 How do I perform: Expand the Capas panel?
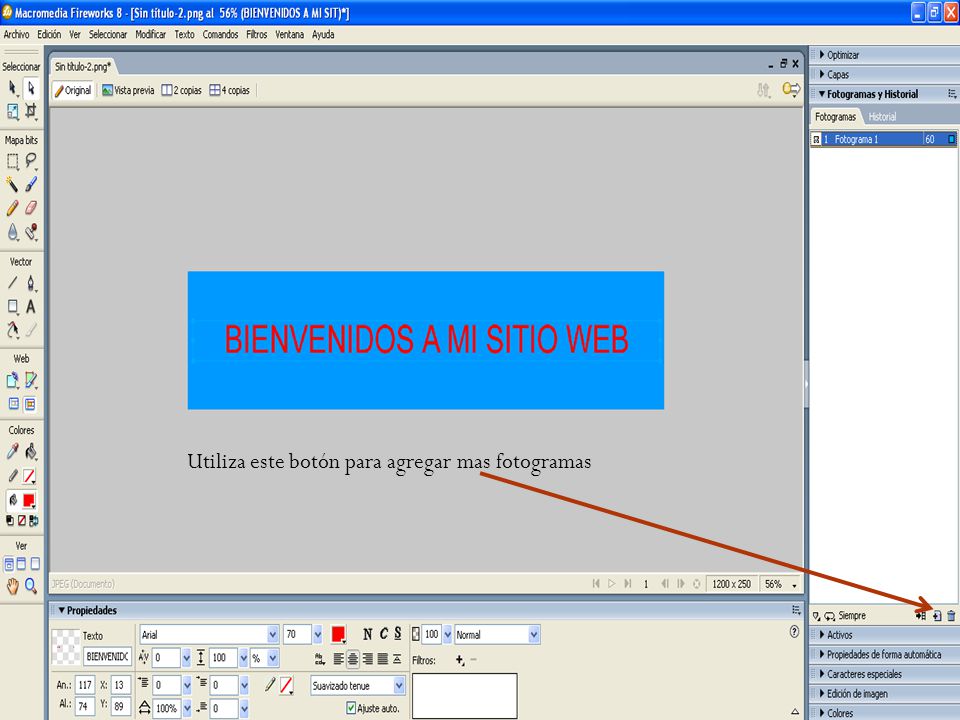click(x=822, y=74)
